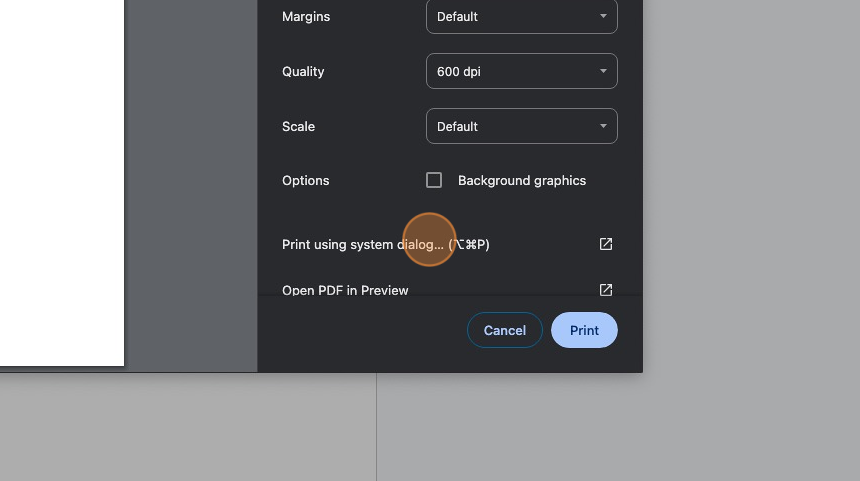The height and width of the screenshot is (481, 860).
Task: Open the Margins dropdown
Action: point(522,16)
